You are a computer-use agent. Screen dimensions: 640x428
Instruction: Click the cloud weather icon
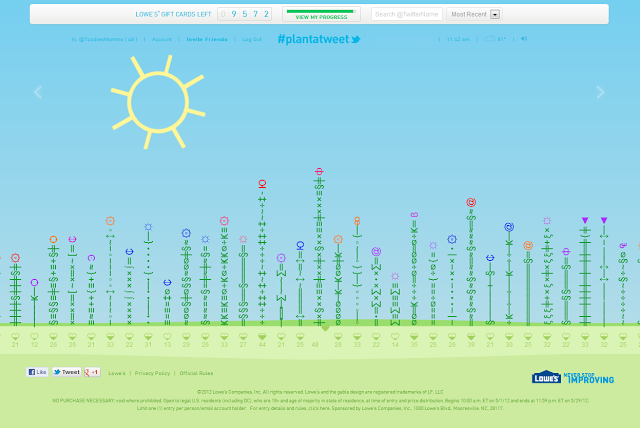pyautogui.click(x=489, y=39)
